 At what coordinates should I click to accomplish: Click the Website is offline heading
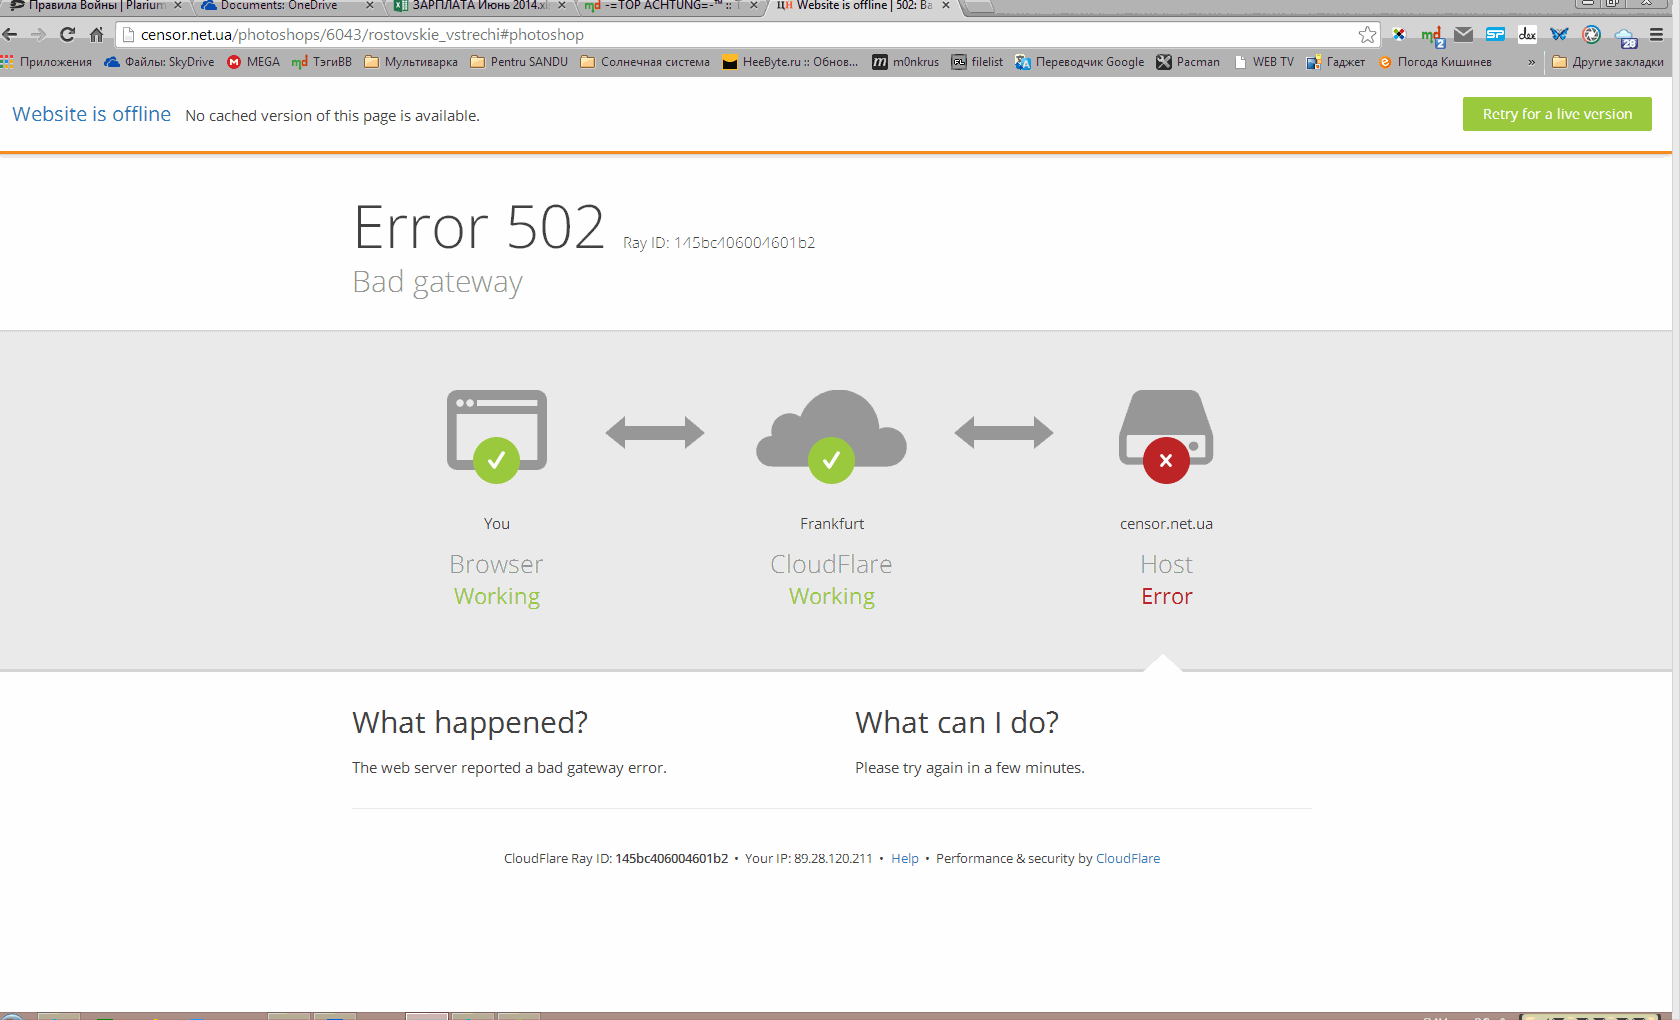91,114
